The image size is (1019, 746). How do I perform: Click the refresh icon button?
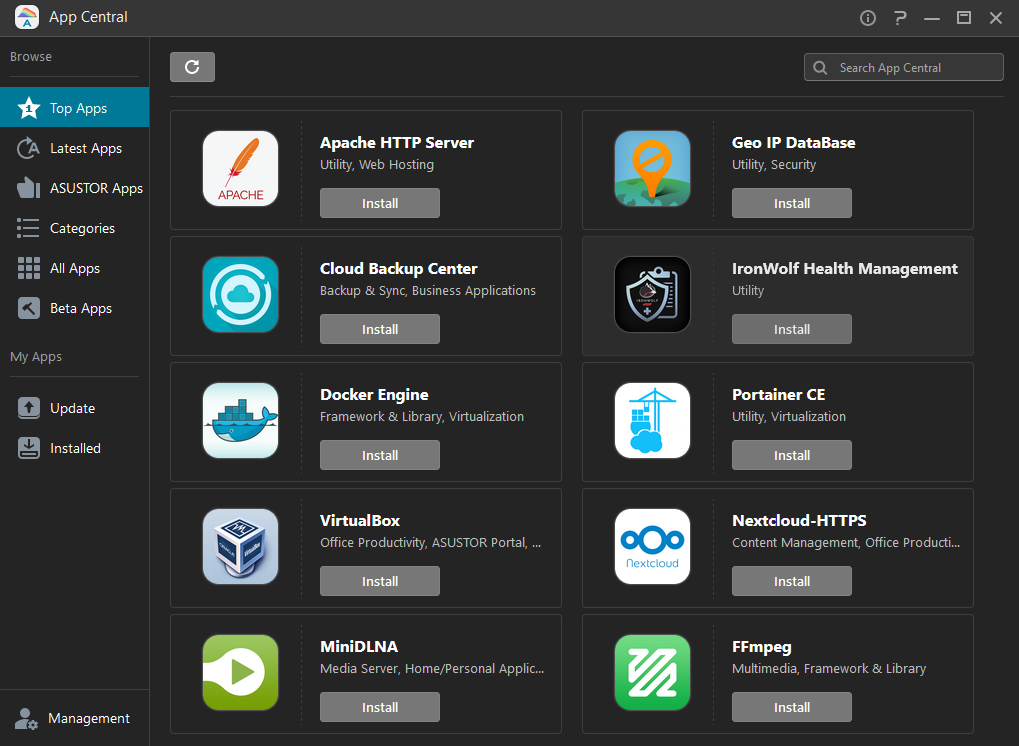(x=192, y=67)
